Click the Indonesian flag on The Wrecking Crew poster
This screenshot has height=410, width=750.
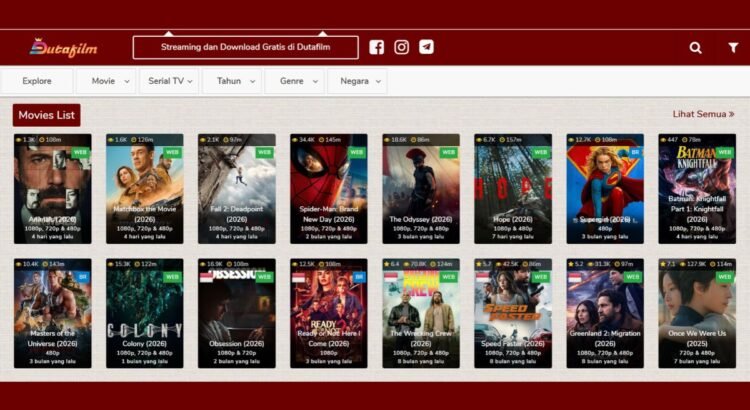[x=390, y=277]
